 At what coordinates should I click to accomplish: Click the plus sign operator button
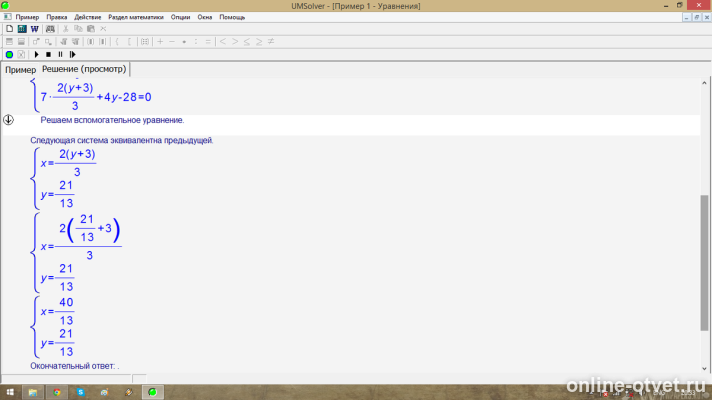pos(160,41)
